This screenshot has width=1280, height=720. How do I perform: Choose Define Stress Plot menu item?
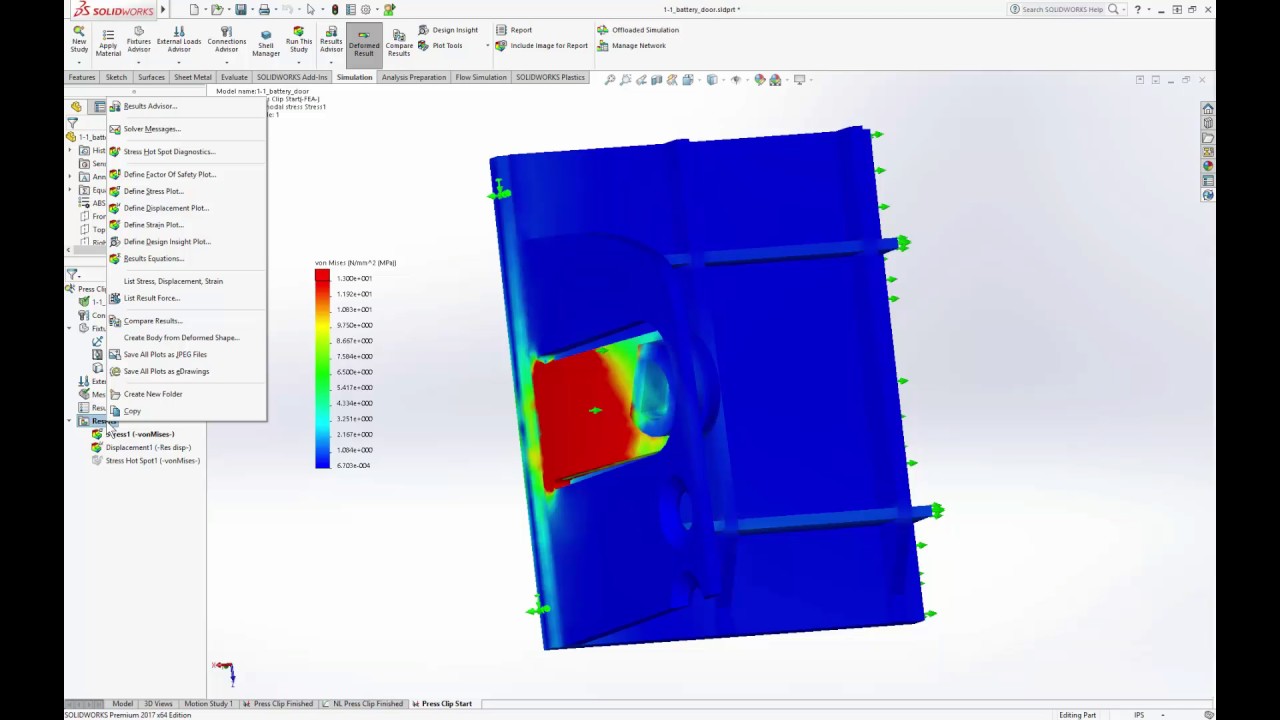[153, 191]
